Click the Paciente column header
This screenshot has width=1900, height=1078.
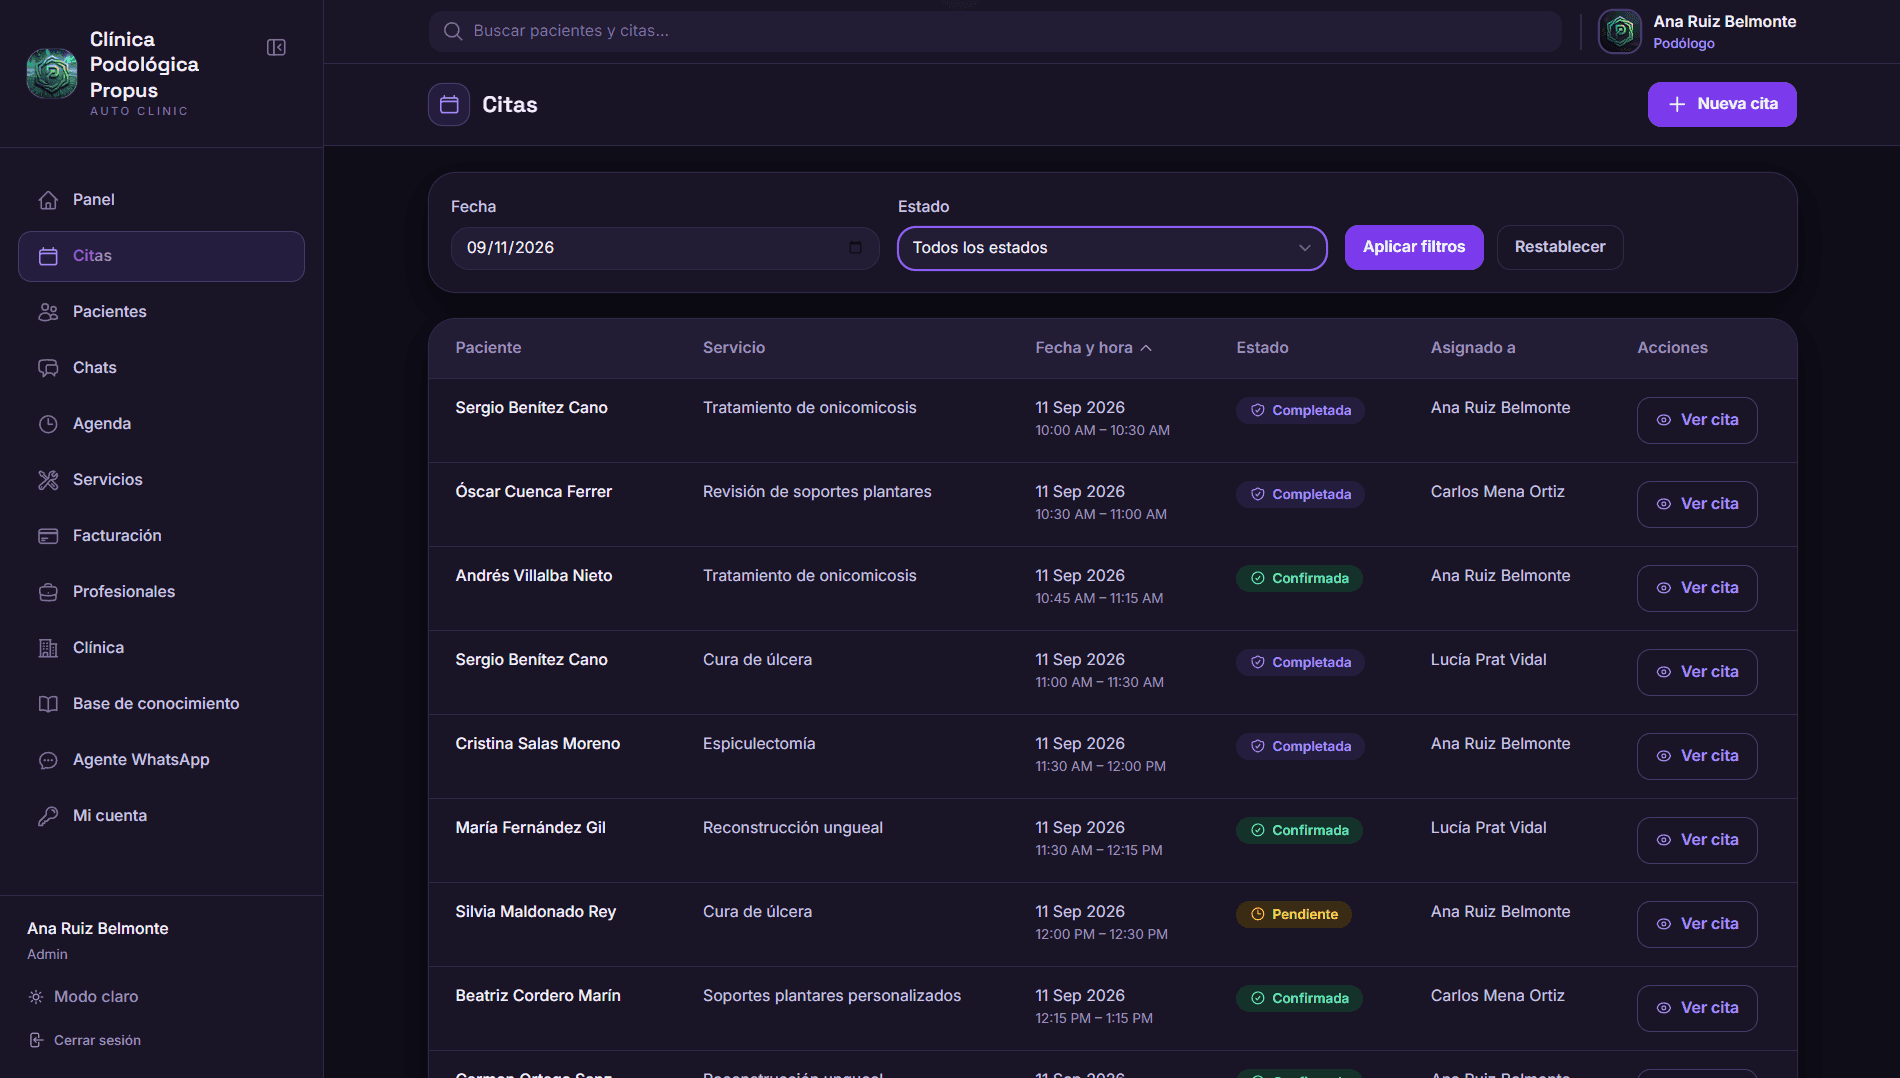(x=488, y=348)
